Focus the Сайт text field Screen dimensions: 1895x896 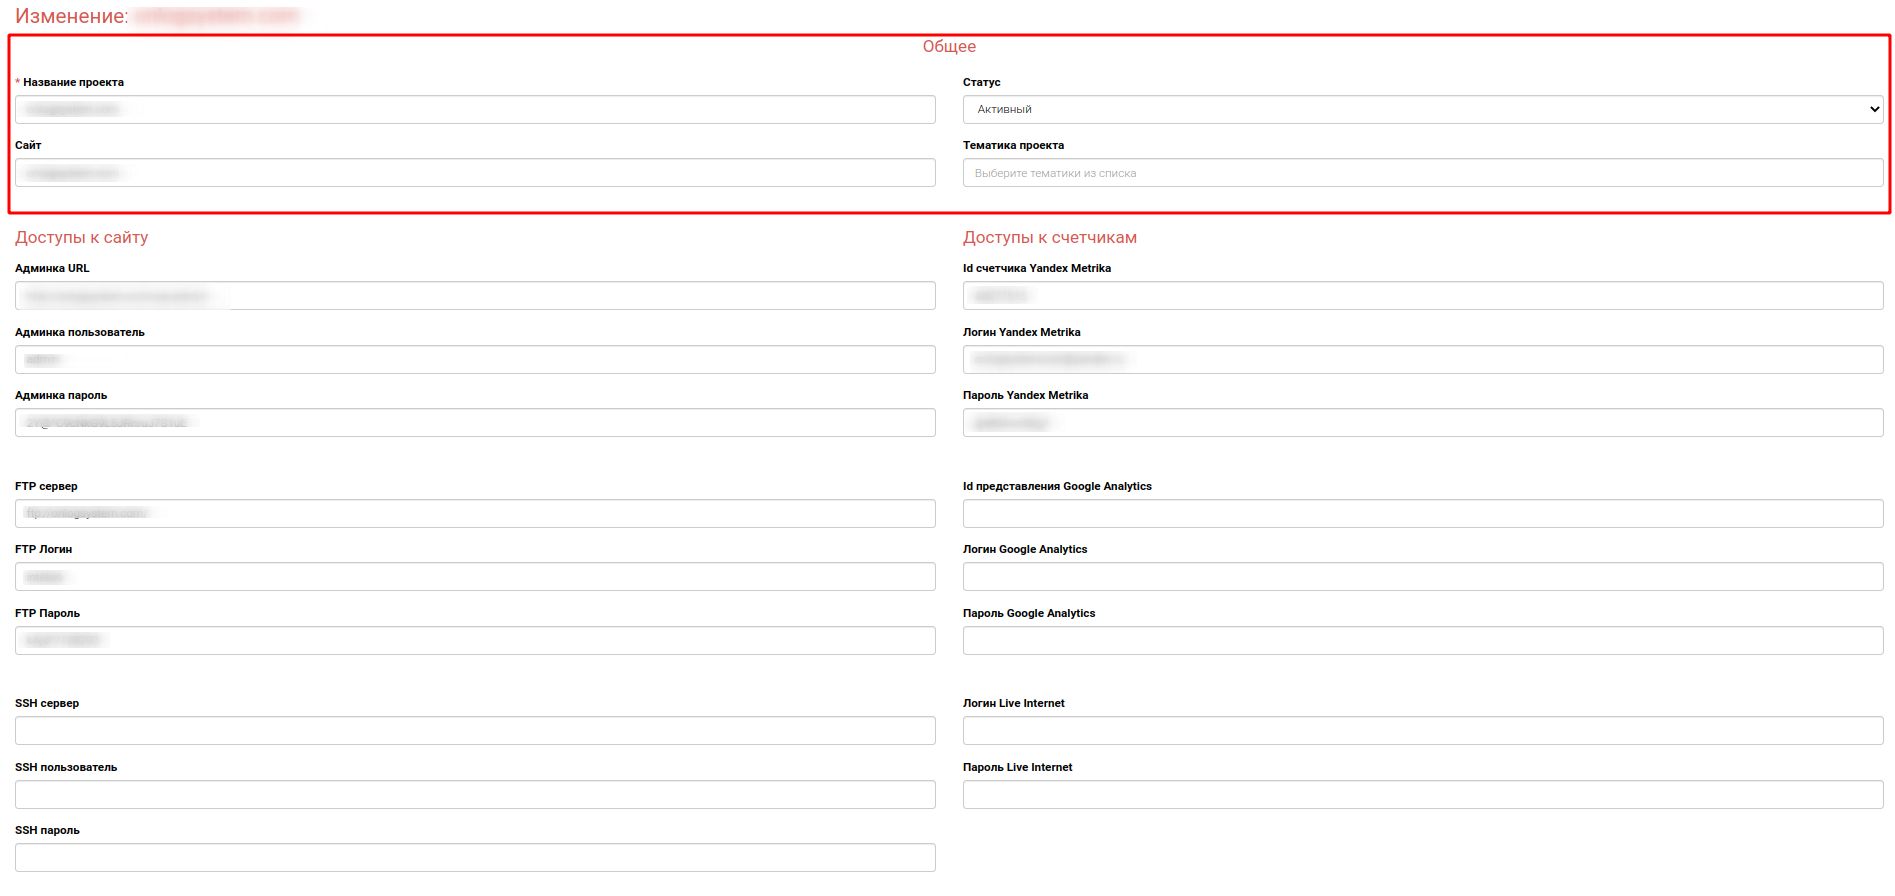click(x=475, y=173)
